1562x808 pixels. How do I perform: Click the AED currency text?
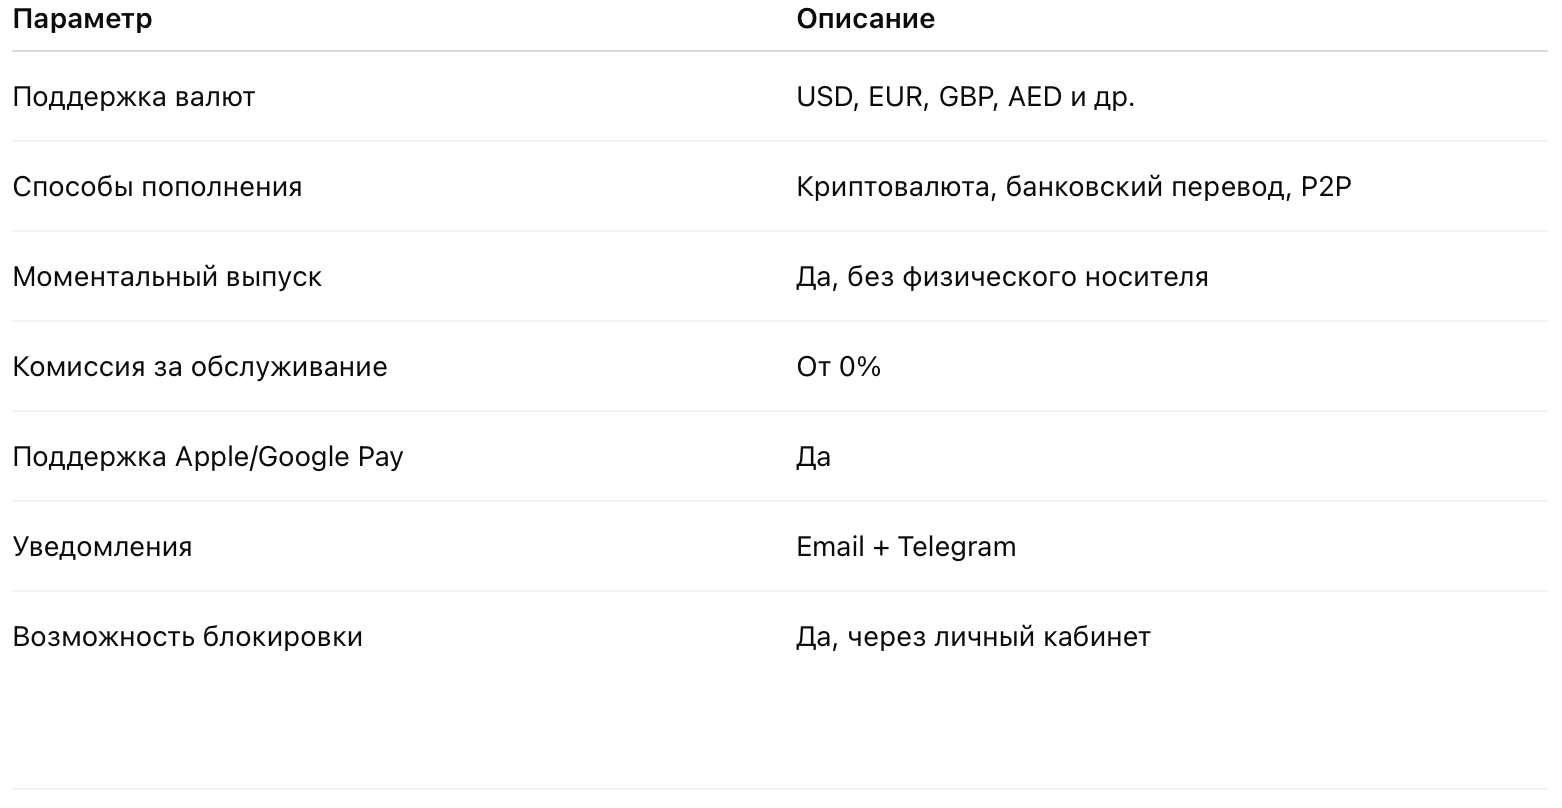click(1035, 97)
